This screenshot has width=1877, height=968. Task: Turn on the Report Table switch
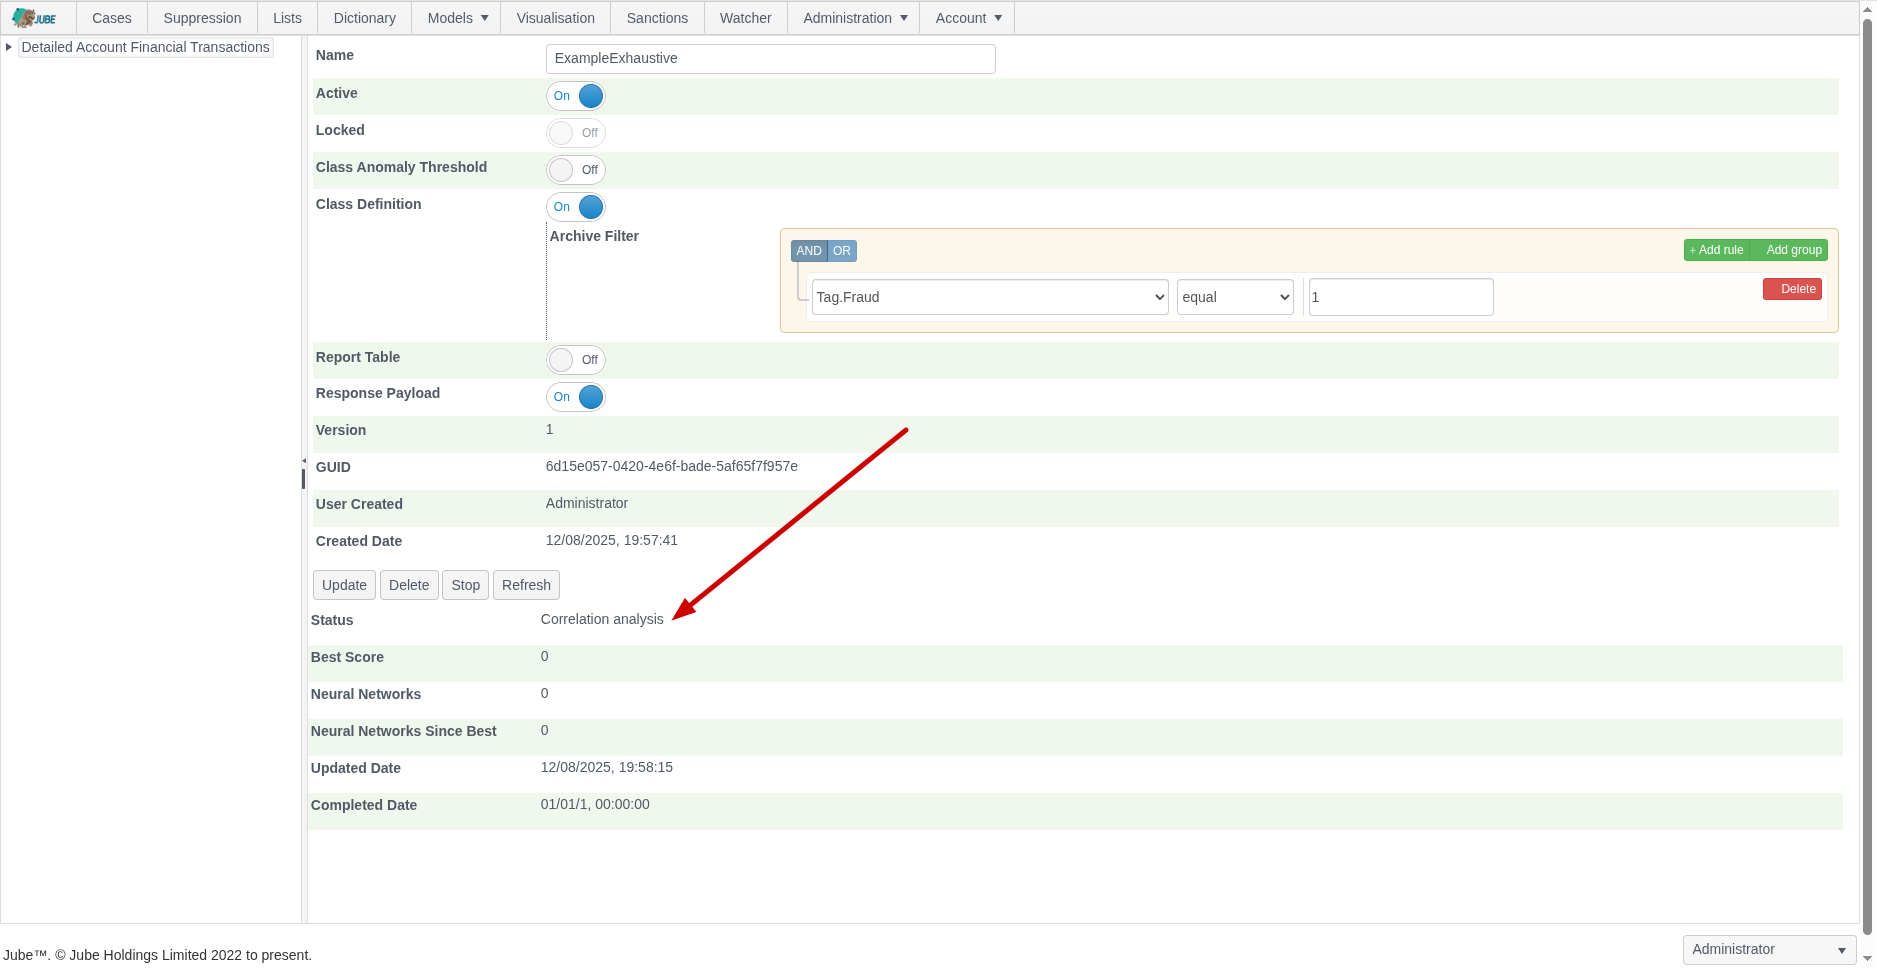(x=576, y=360)
